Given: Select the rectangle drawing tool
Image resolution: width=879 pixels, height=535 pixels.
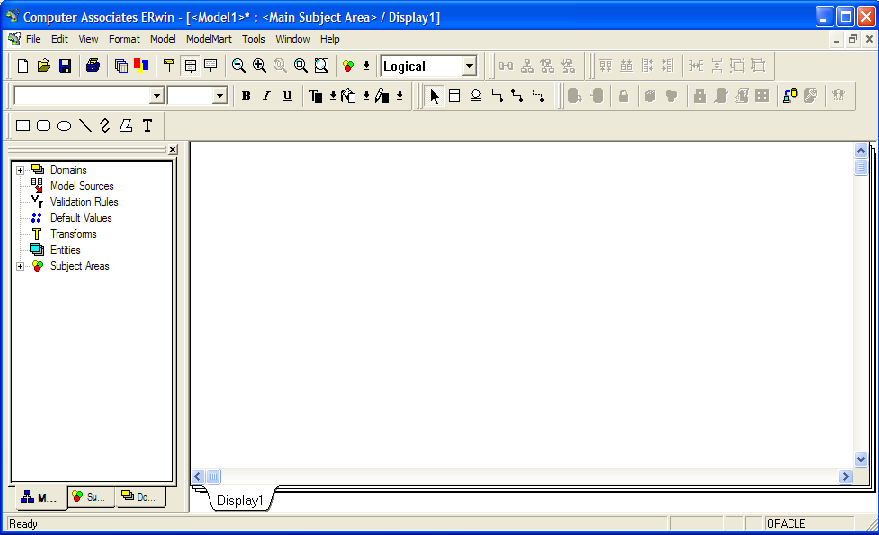Looking at the screenshot, I should pyautogui.click(x=23, y=126).
